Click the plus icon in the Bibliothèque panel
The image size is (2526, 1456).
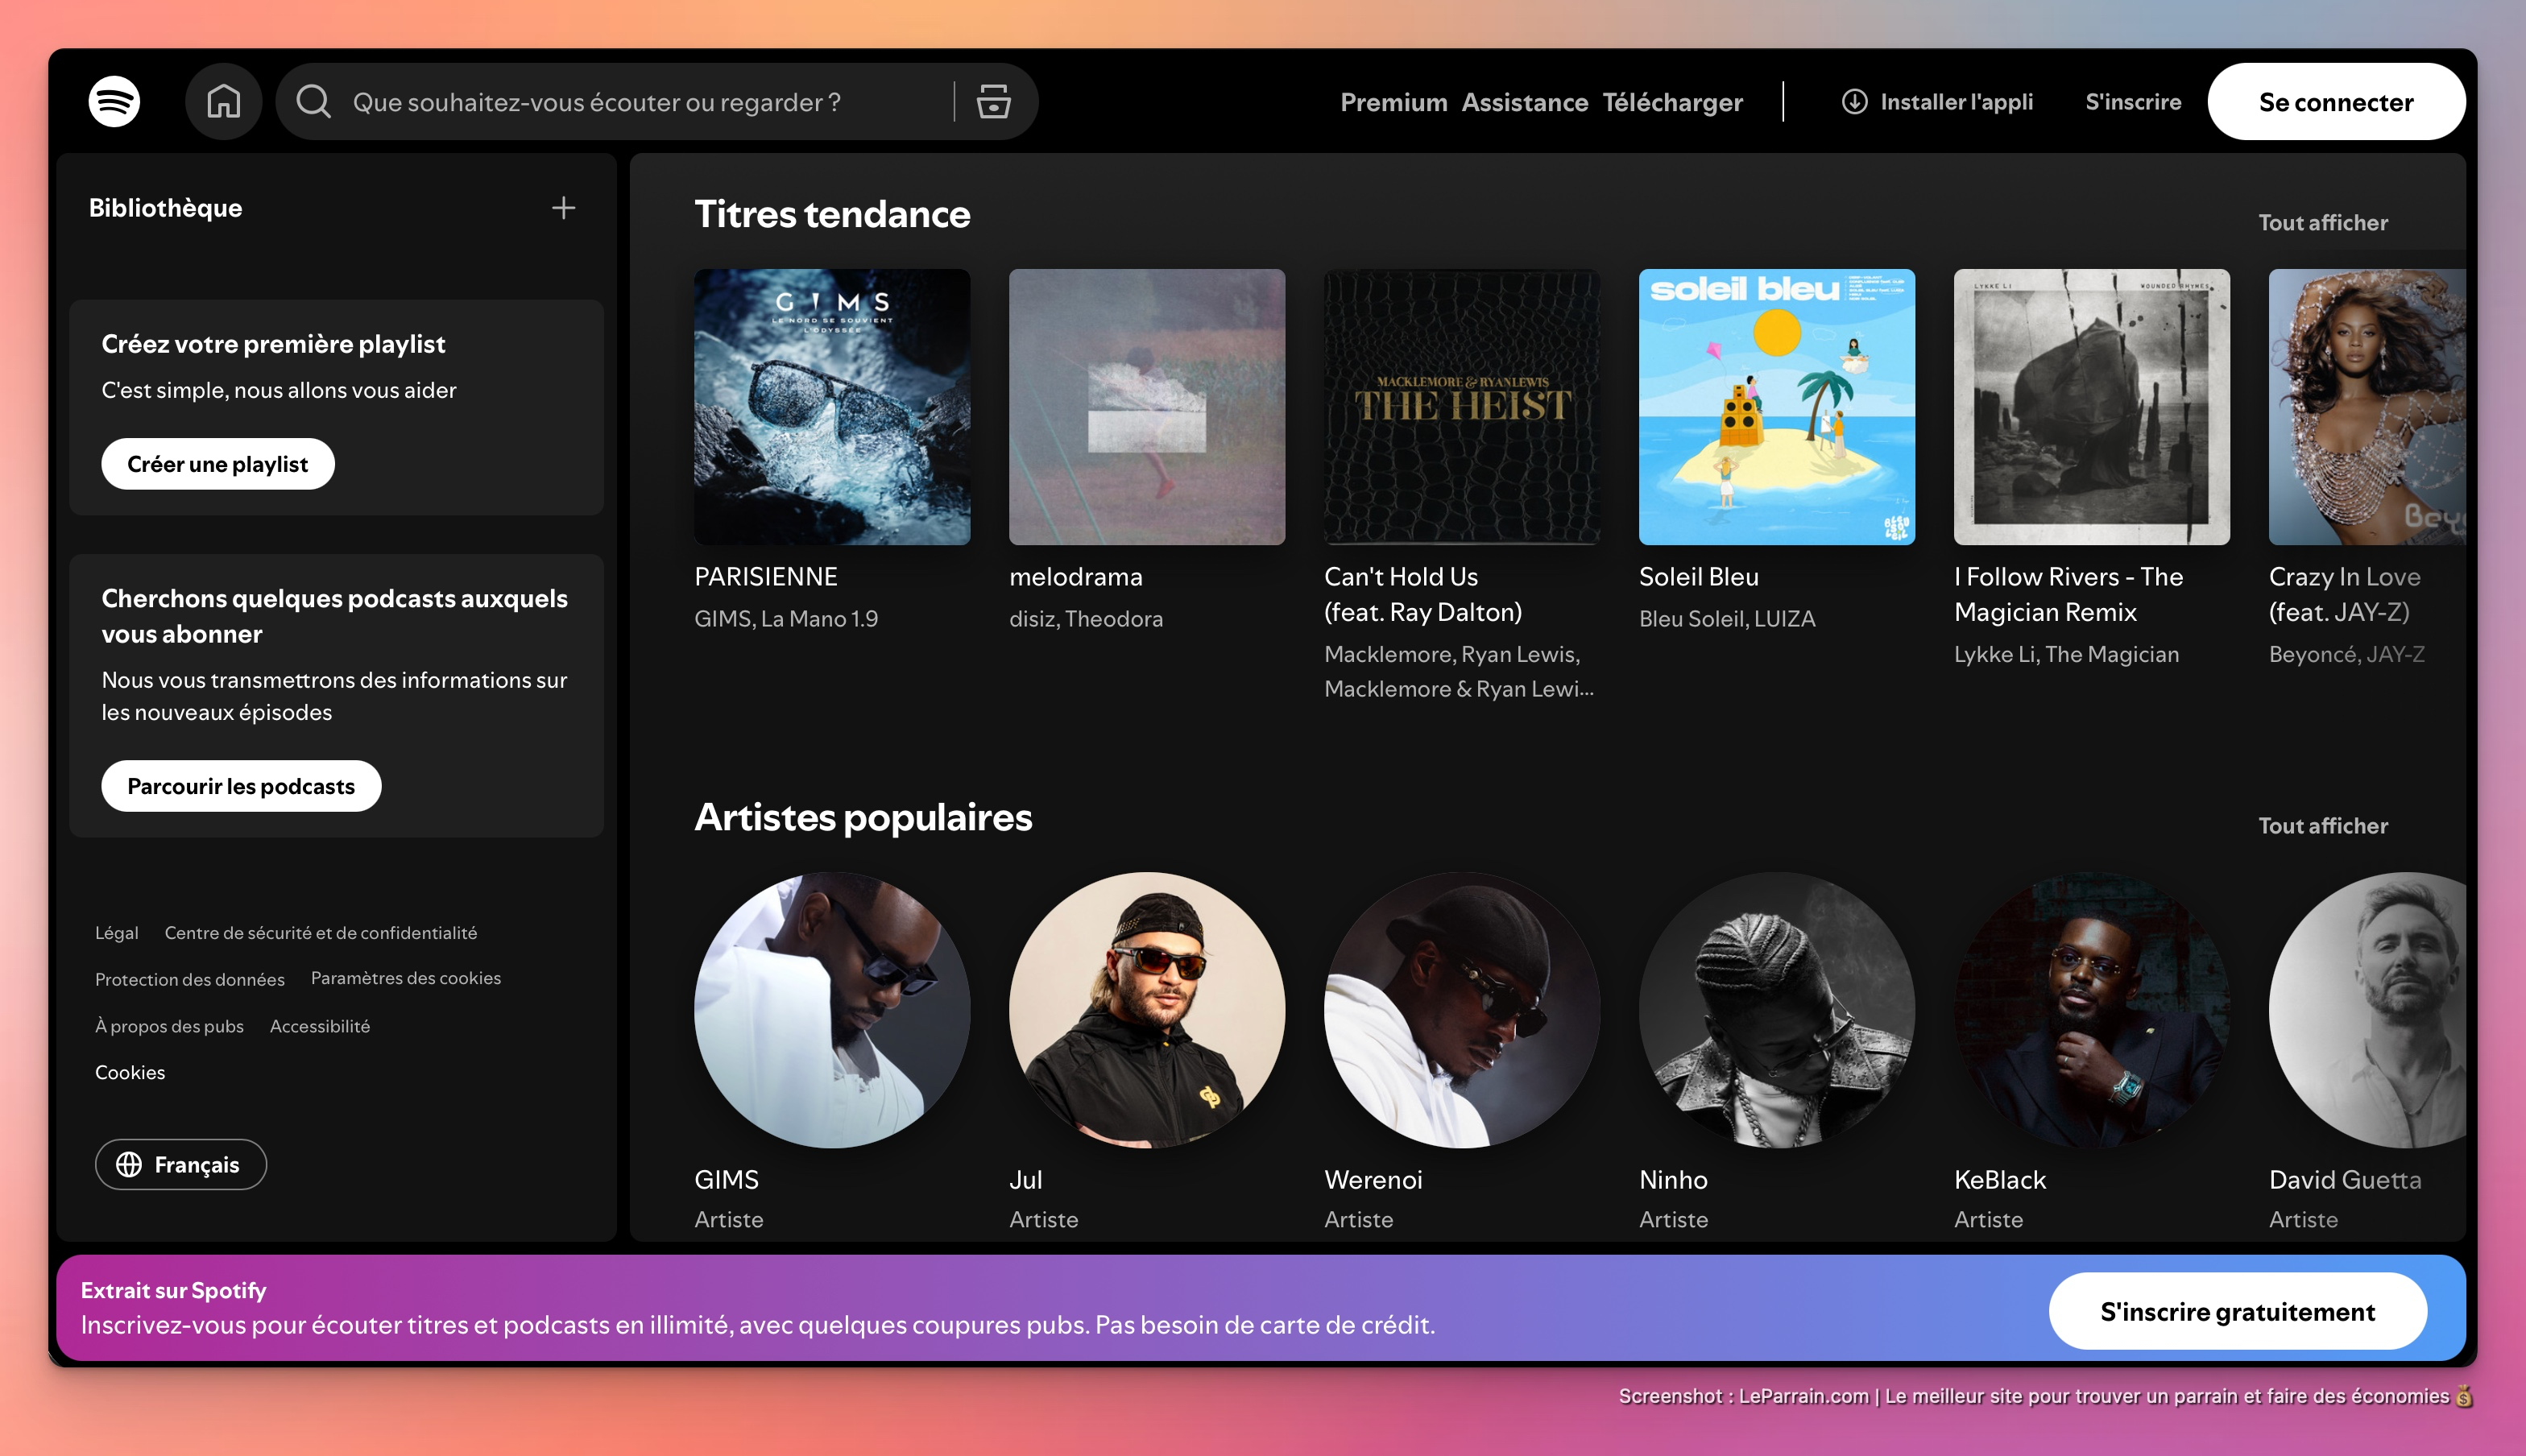(x=563, y=208)
